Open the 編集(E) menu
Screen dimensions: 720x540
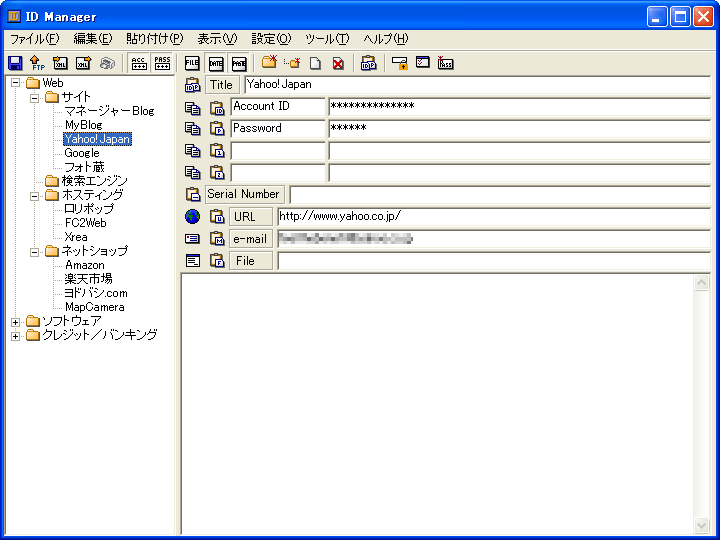[93, 39]
